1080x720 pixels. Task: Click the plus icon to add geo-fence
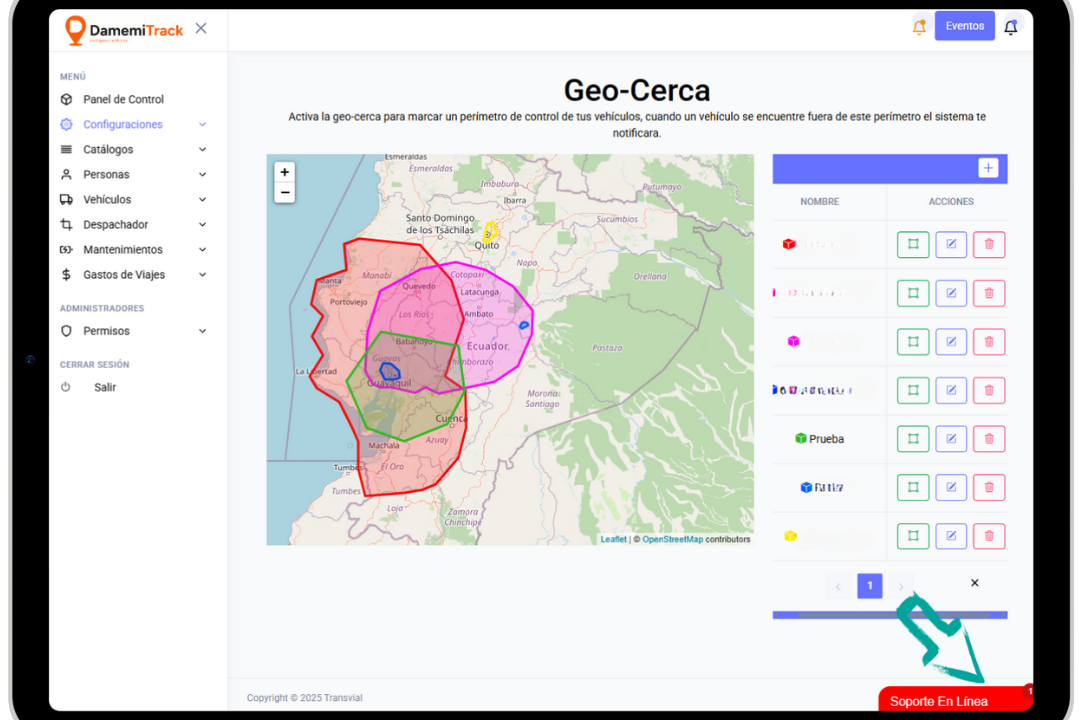(x=988, y=168)
